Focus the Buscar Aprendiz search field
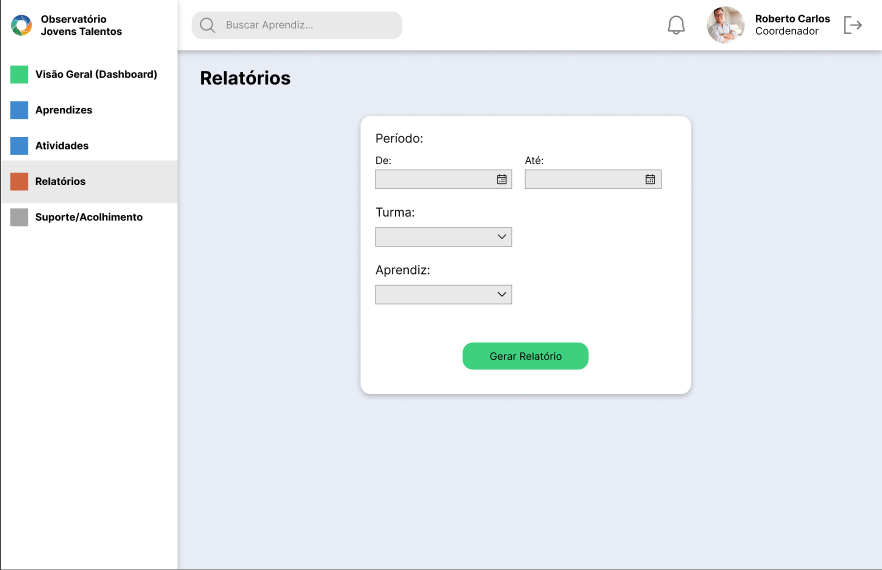 (x=297, y=25)
